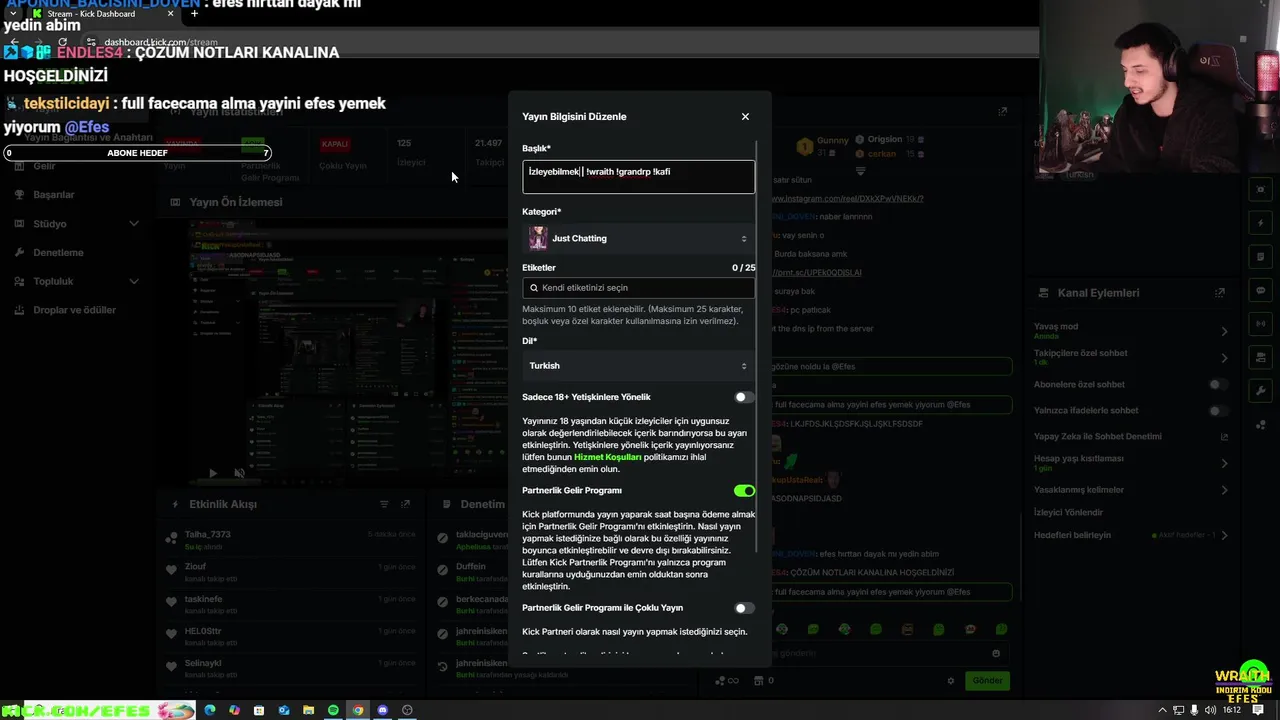Click Selinaykl in Etkinlik Akışı
This screenshot has height=720, width=1280.
tap(203, 663)
